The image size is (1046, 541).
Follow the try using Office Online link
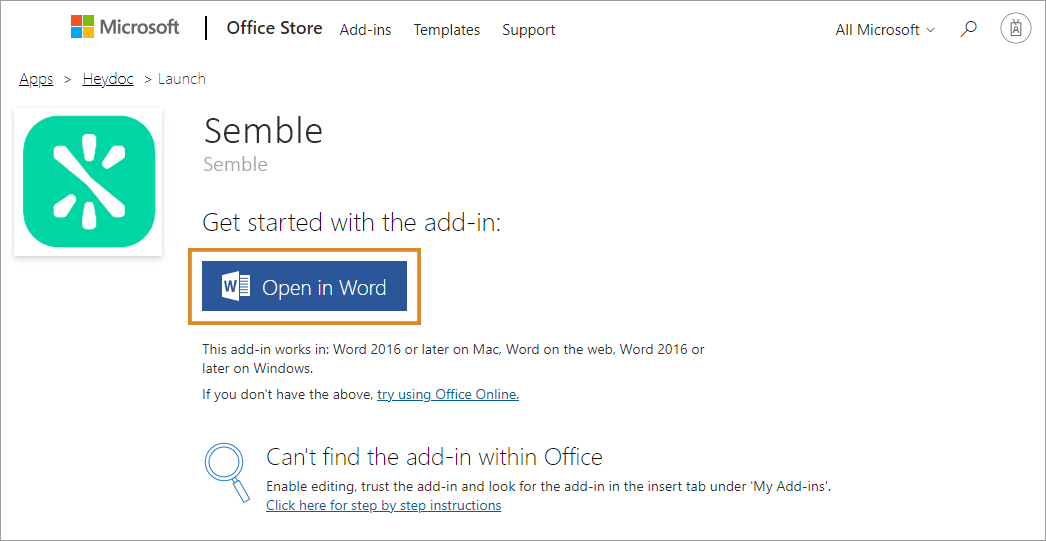[x=448, y=394]
